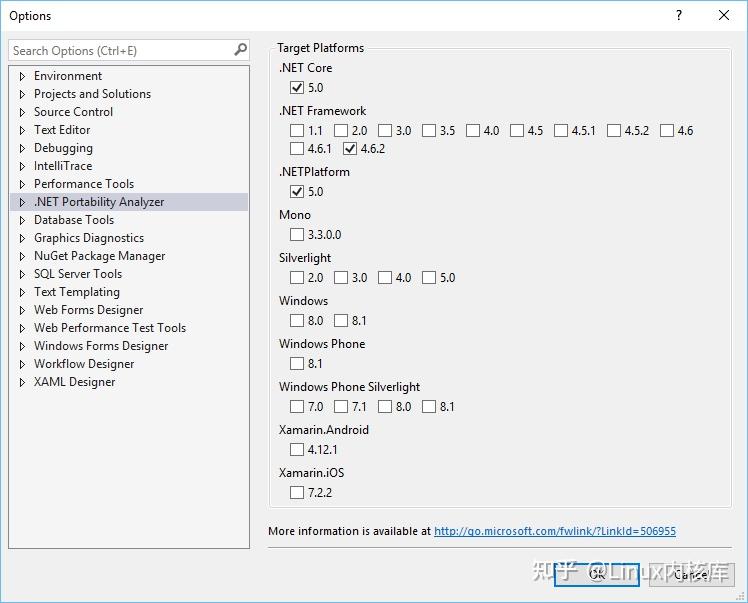Viewport: 748px width, 603px height.
Task: Expand the Text Editor arrow
Action: click(22, 130)
